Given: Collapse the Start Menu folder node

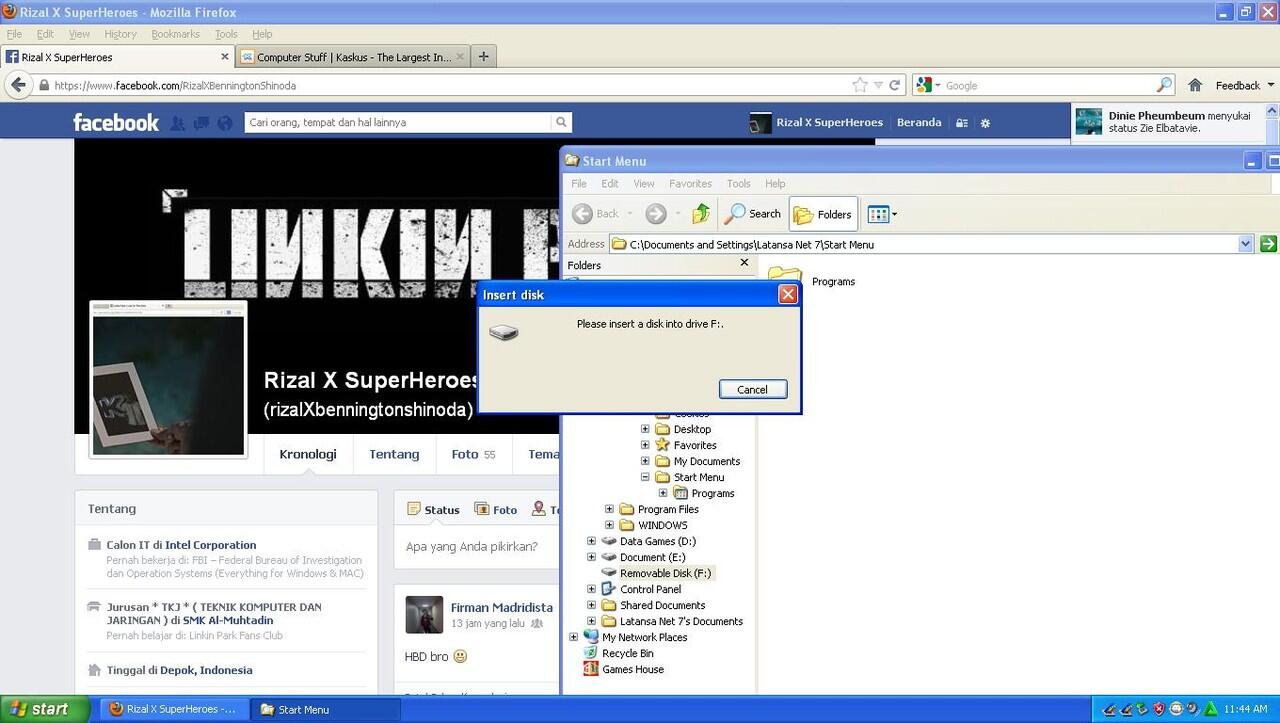Looking at the screenshot, I should 645,477.
